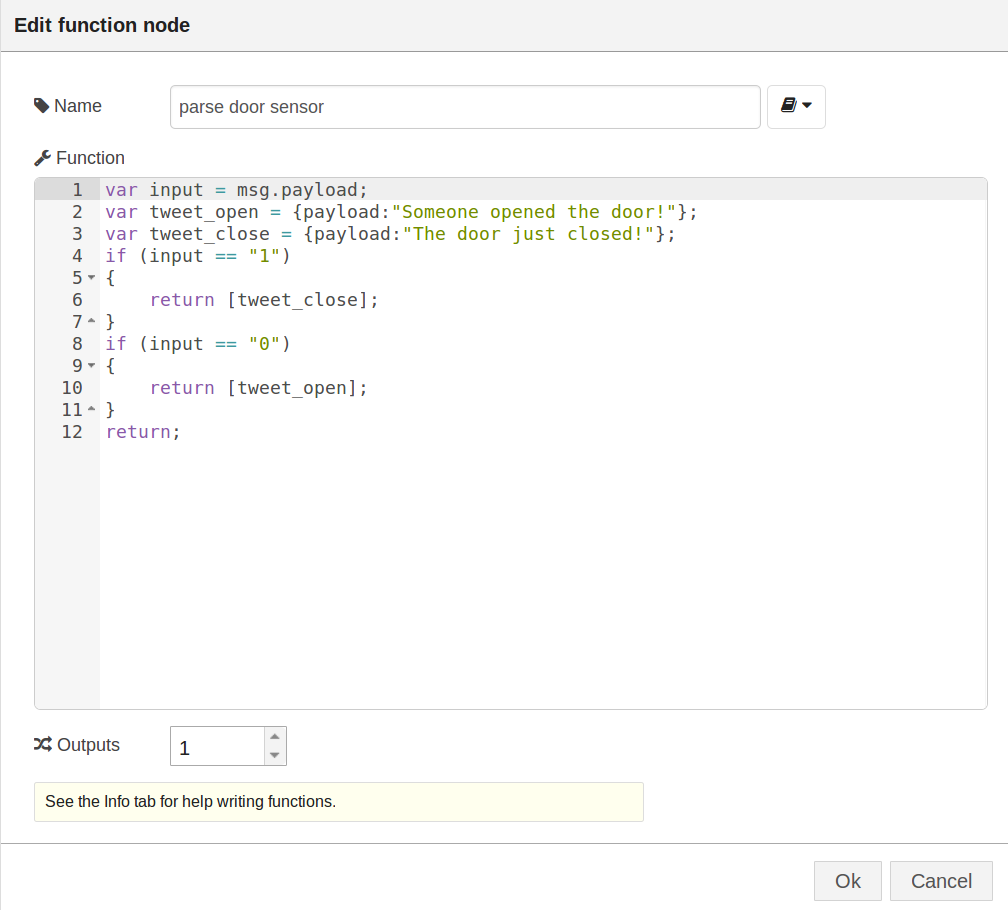Increase Outputs with the up stepper arrow

(x=275, y=738)
